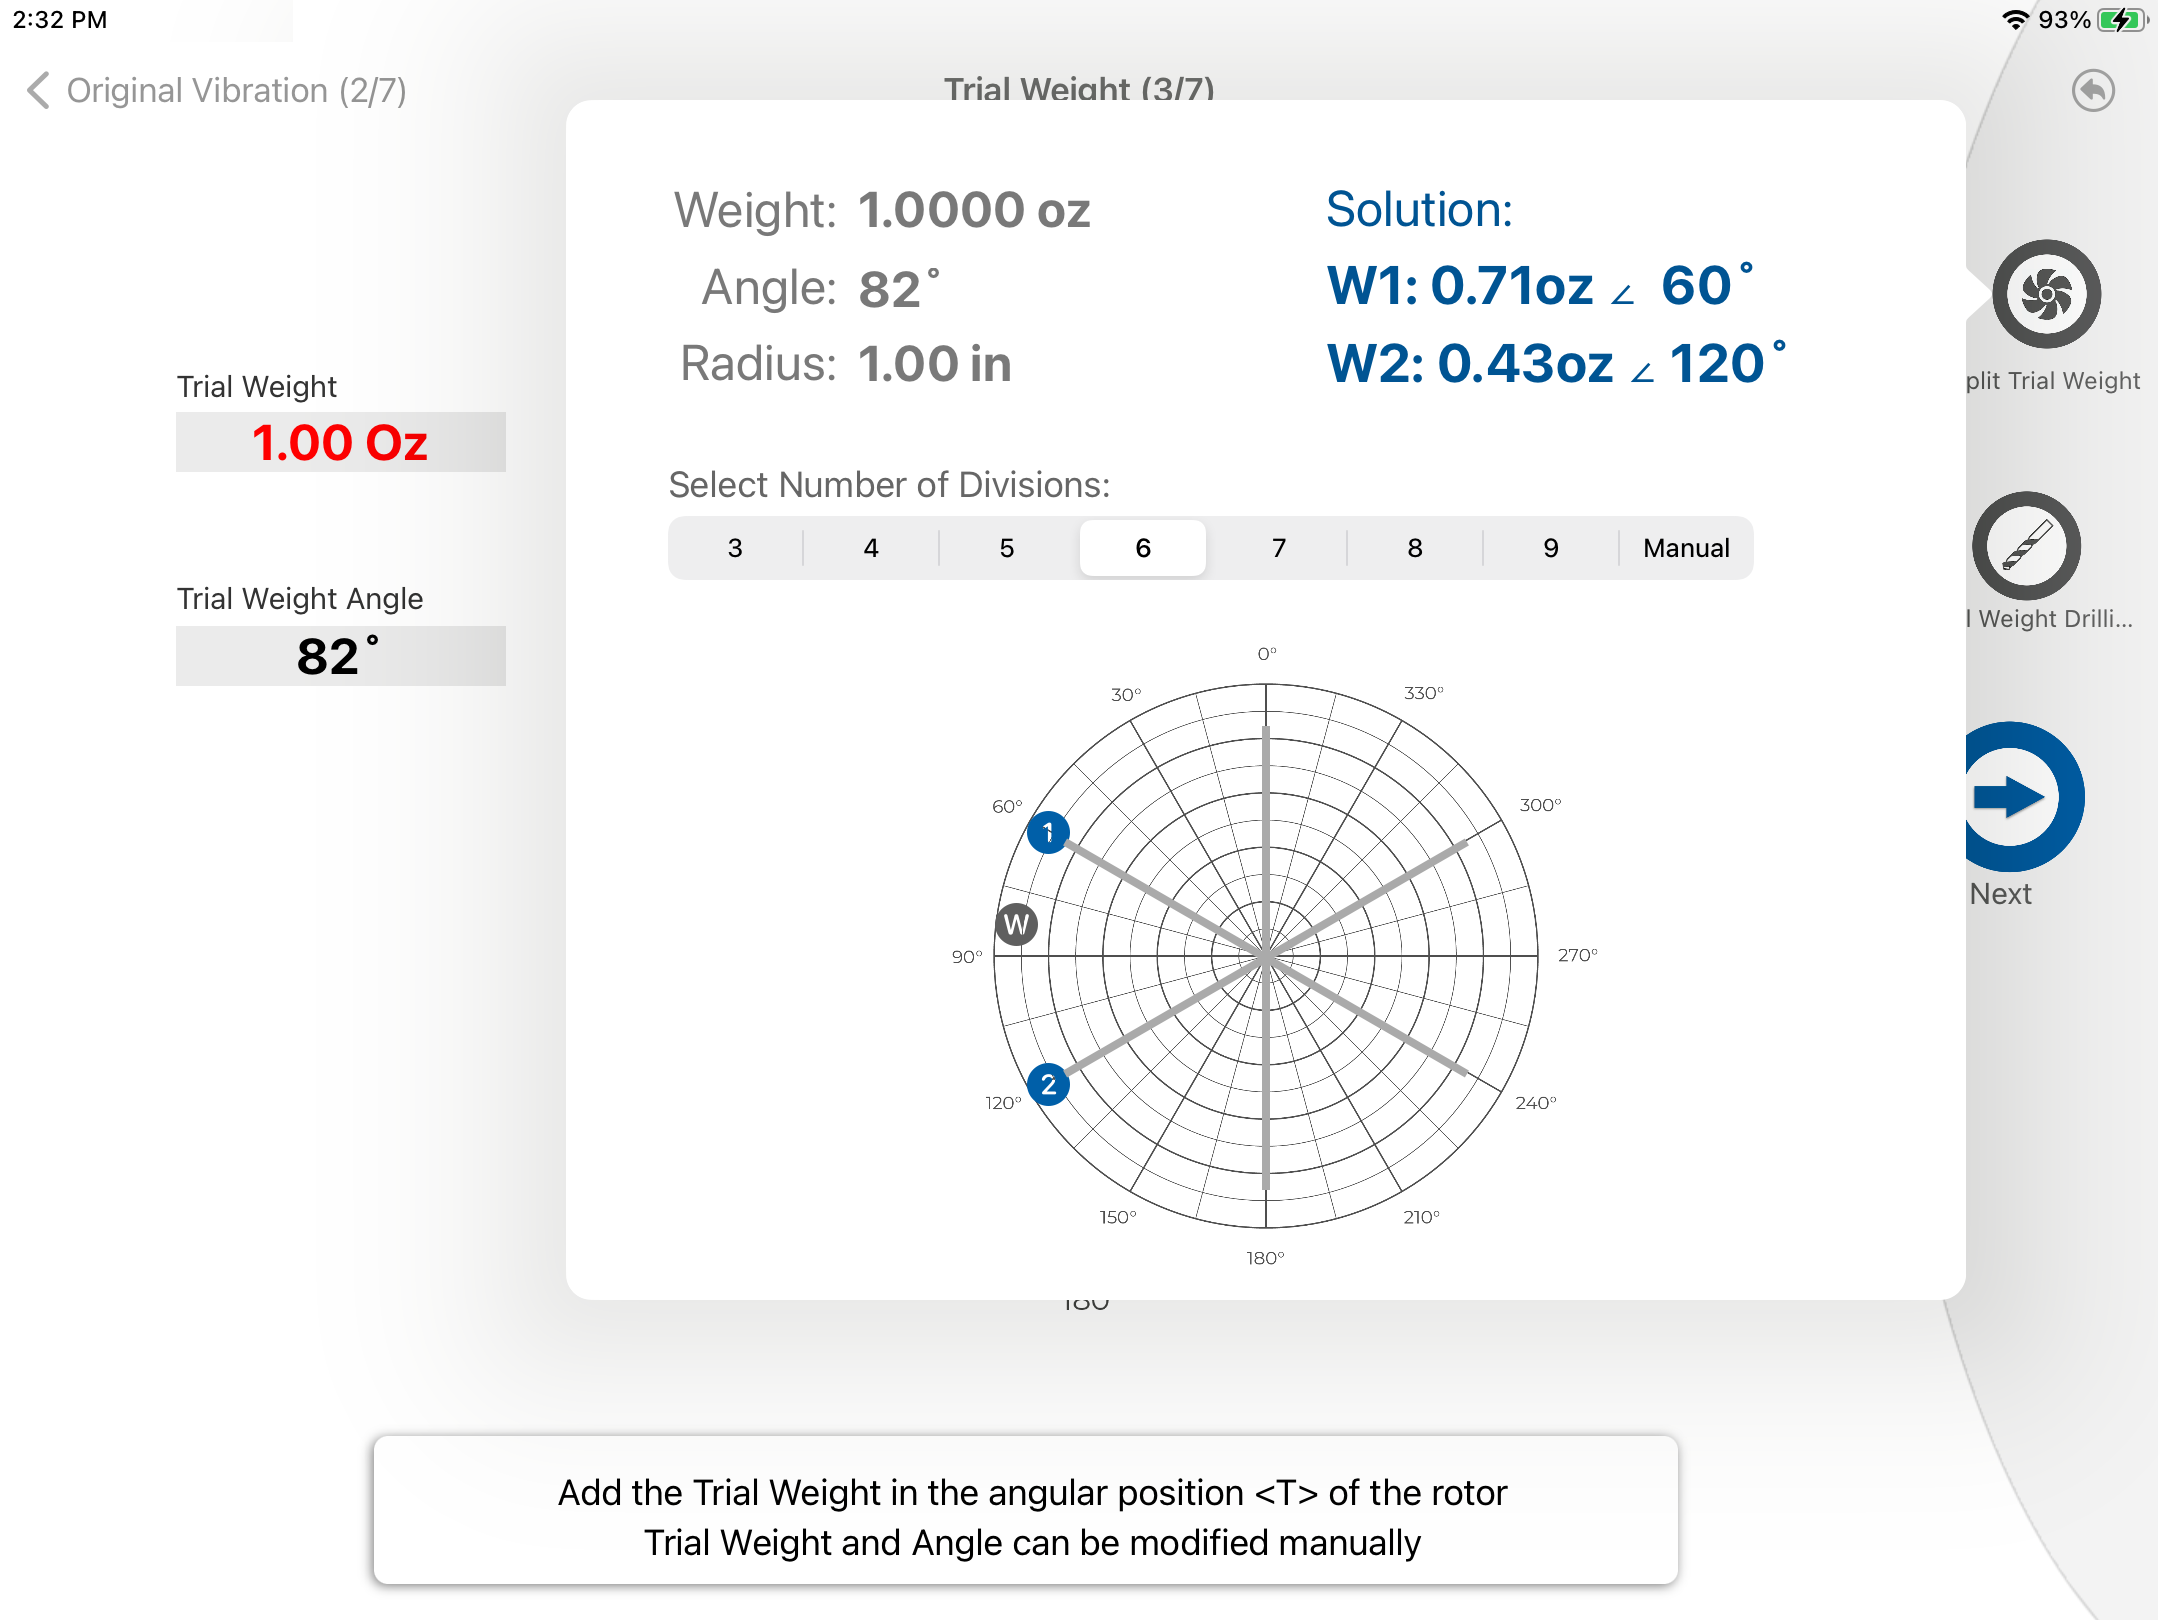Choose 5 divisions option
2160x1620 pixels.
pos(1007,548)
